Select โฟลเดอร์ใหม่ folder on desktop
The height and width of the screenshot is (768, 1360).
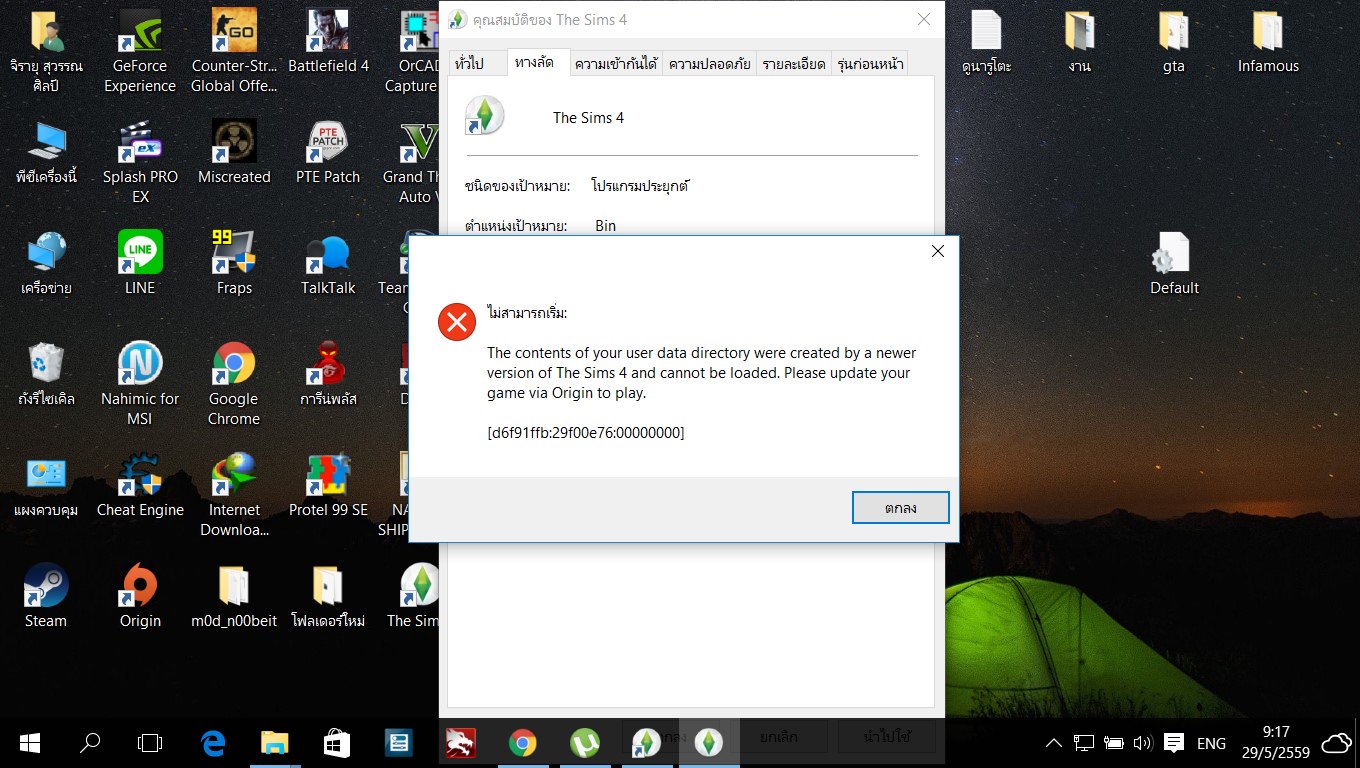(328, 596)
